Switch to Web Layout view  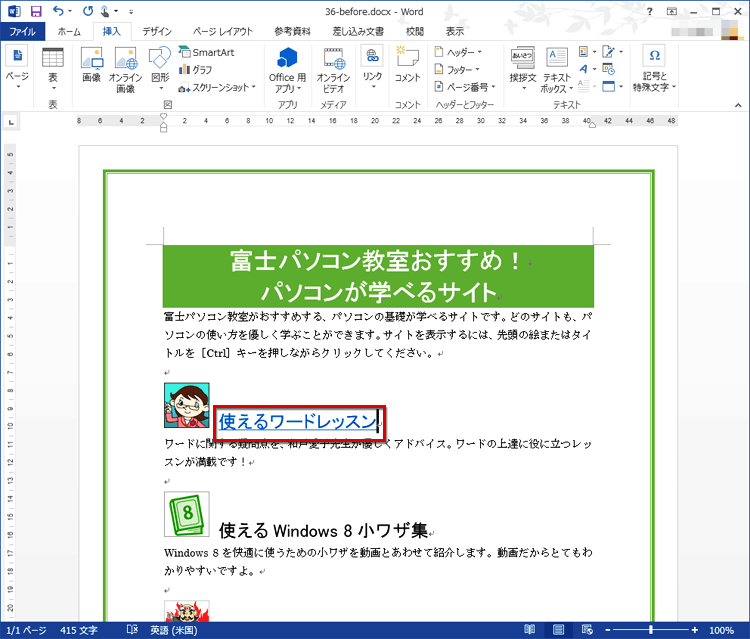587,630
